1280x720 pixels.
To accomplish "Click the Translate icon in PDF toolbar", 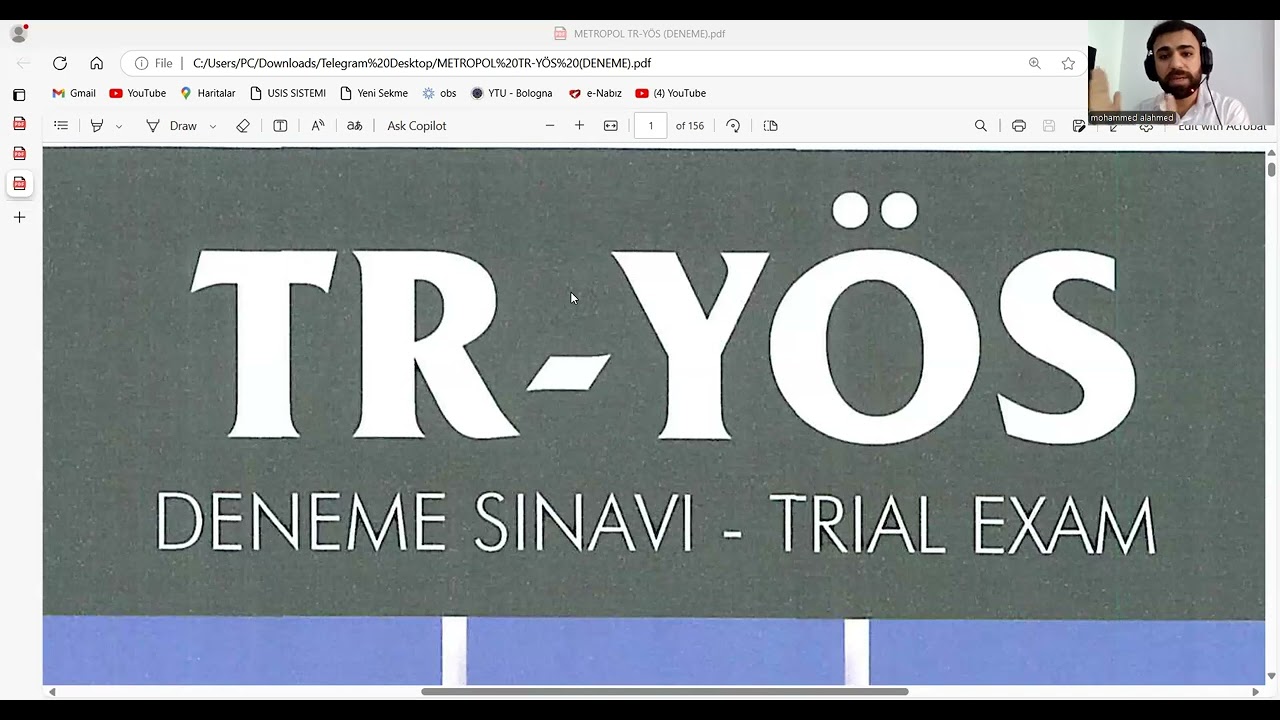I will [354, 126].
